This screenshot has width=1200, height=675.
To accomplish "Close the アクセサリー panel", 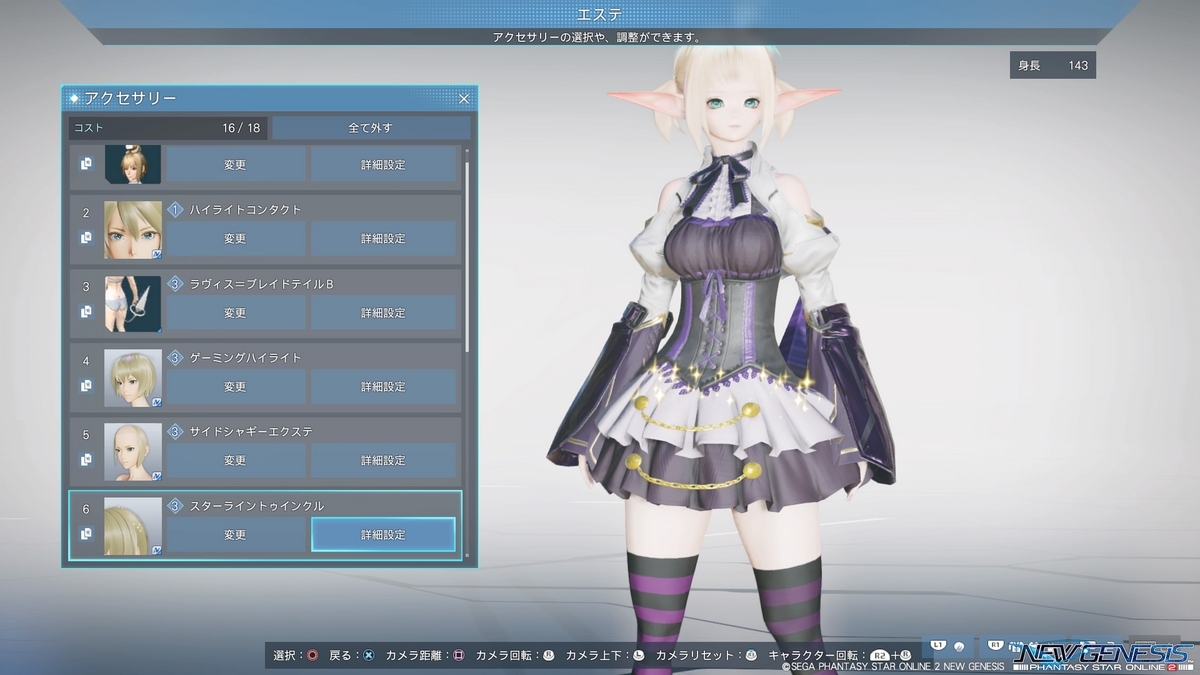I will (464, 98).
